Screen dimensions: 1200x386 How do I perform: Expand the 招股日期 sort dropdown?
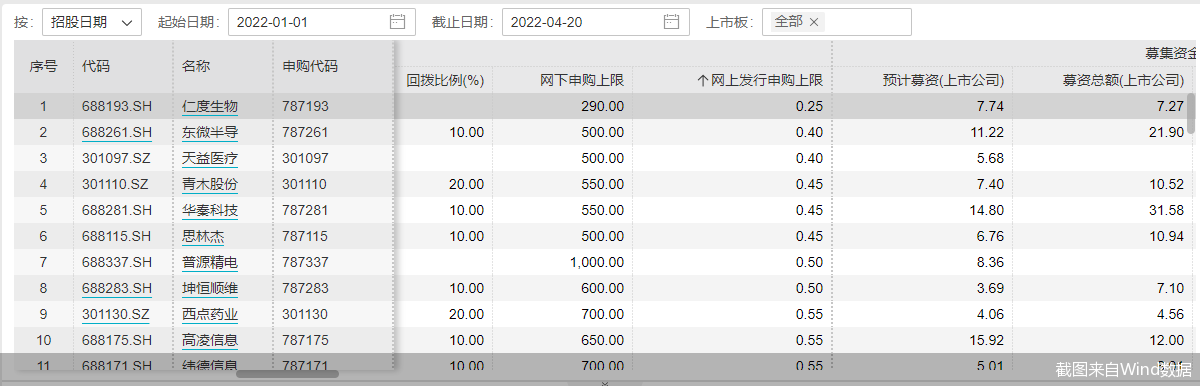pyautogui.click(x=92, y=22)
